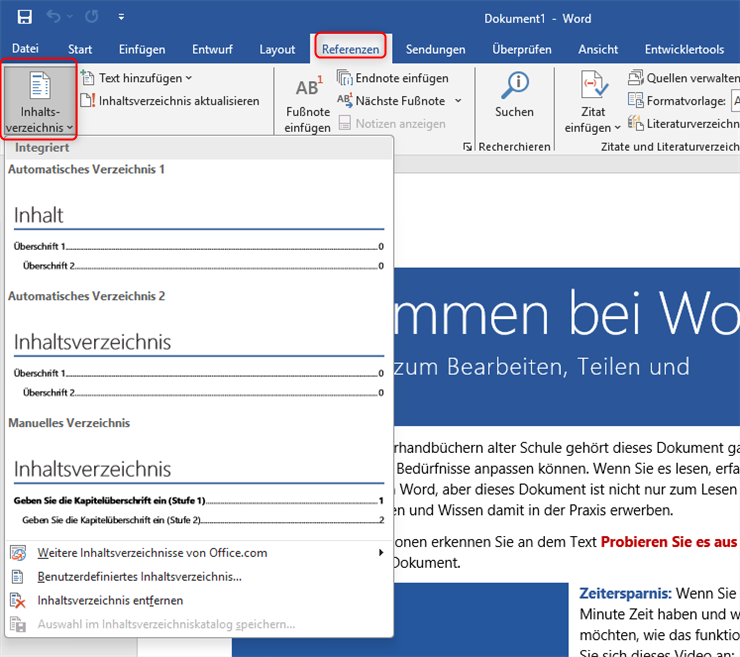Click the Office.com globe icon

(18, 553)
